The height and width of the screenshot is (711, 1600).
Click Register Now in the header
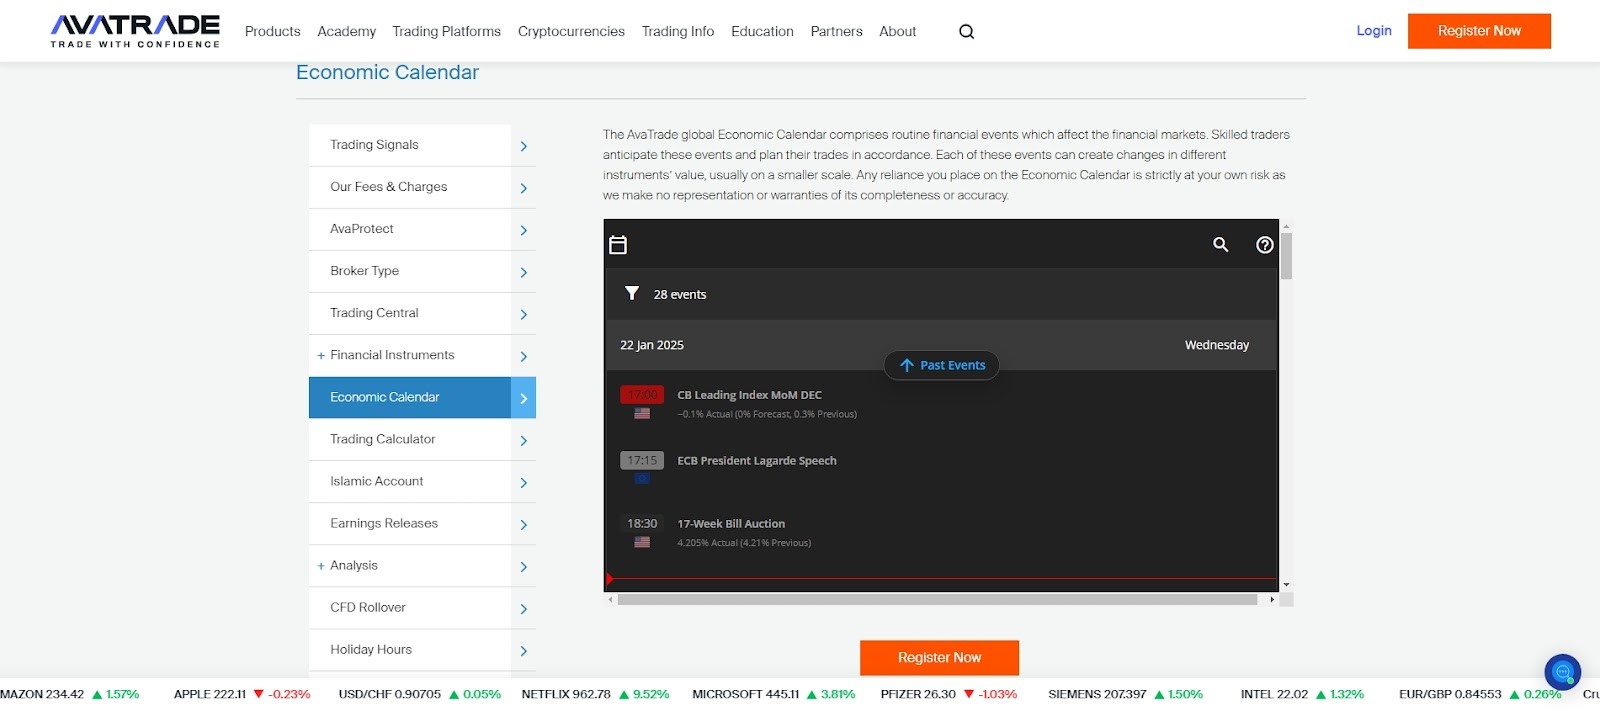(x=1479, y=31)
